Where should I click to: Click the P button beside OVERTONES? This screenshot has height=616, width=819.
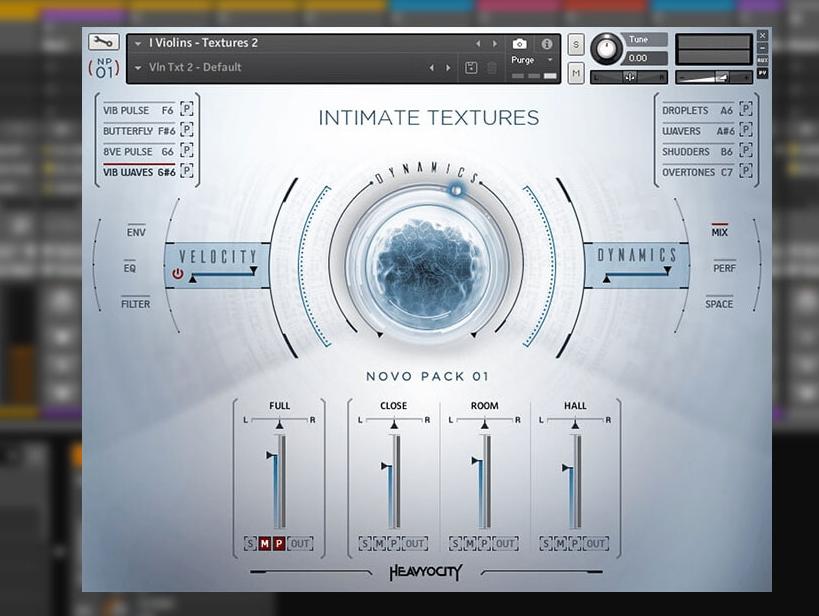745,172
